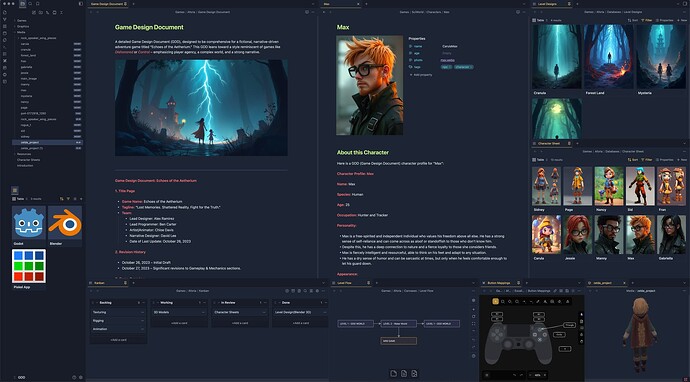Open Table view dropdown in Level Designs
This screenshot has height=382, width=690.
[539, 20]
